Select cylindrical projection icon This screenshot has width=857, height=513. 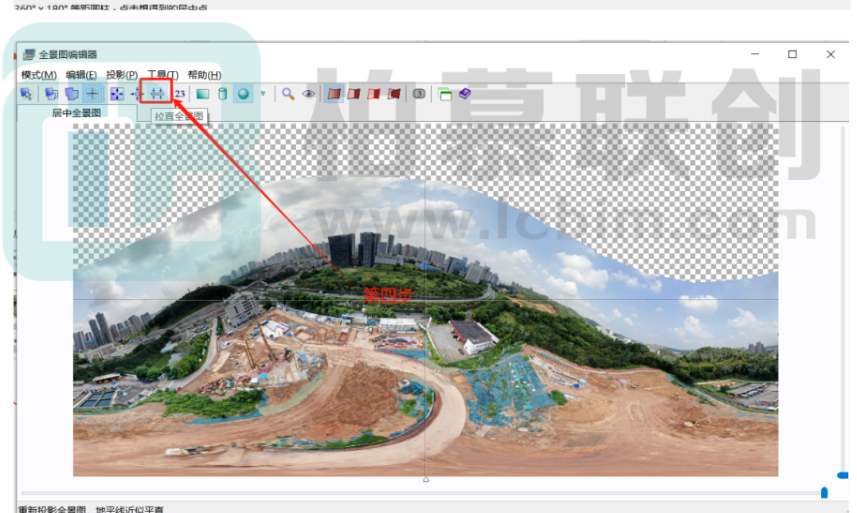coord(222,94)
